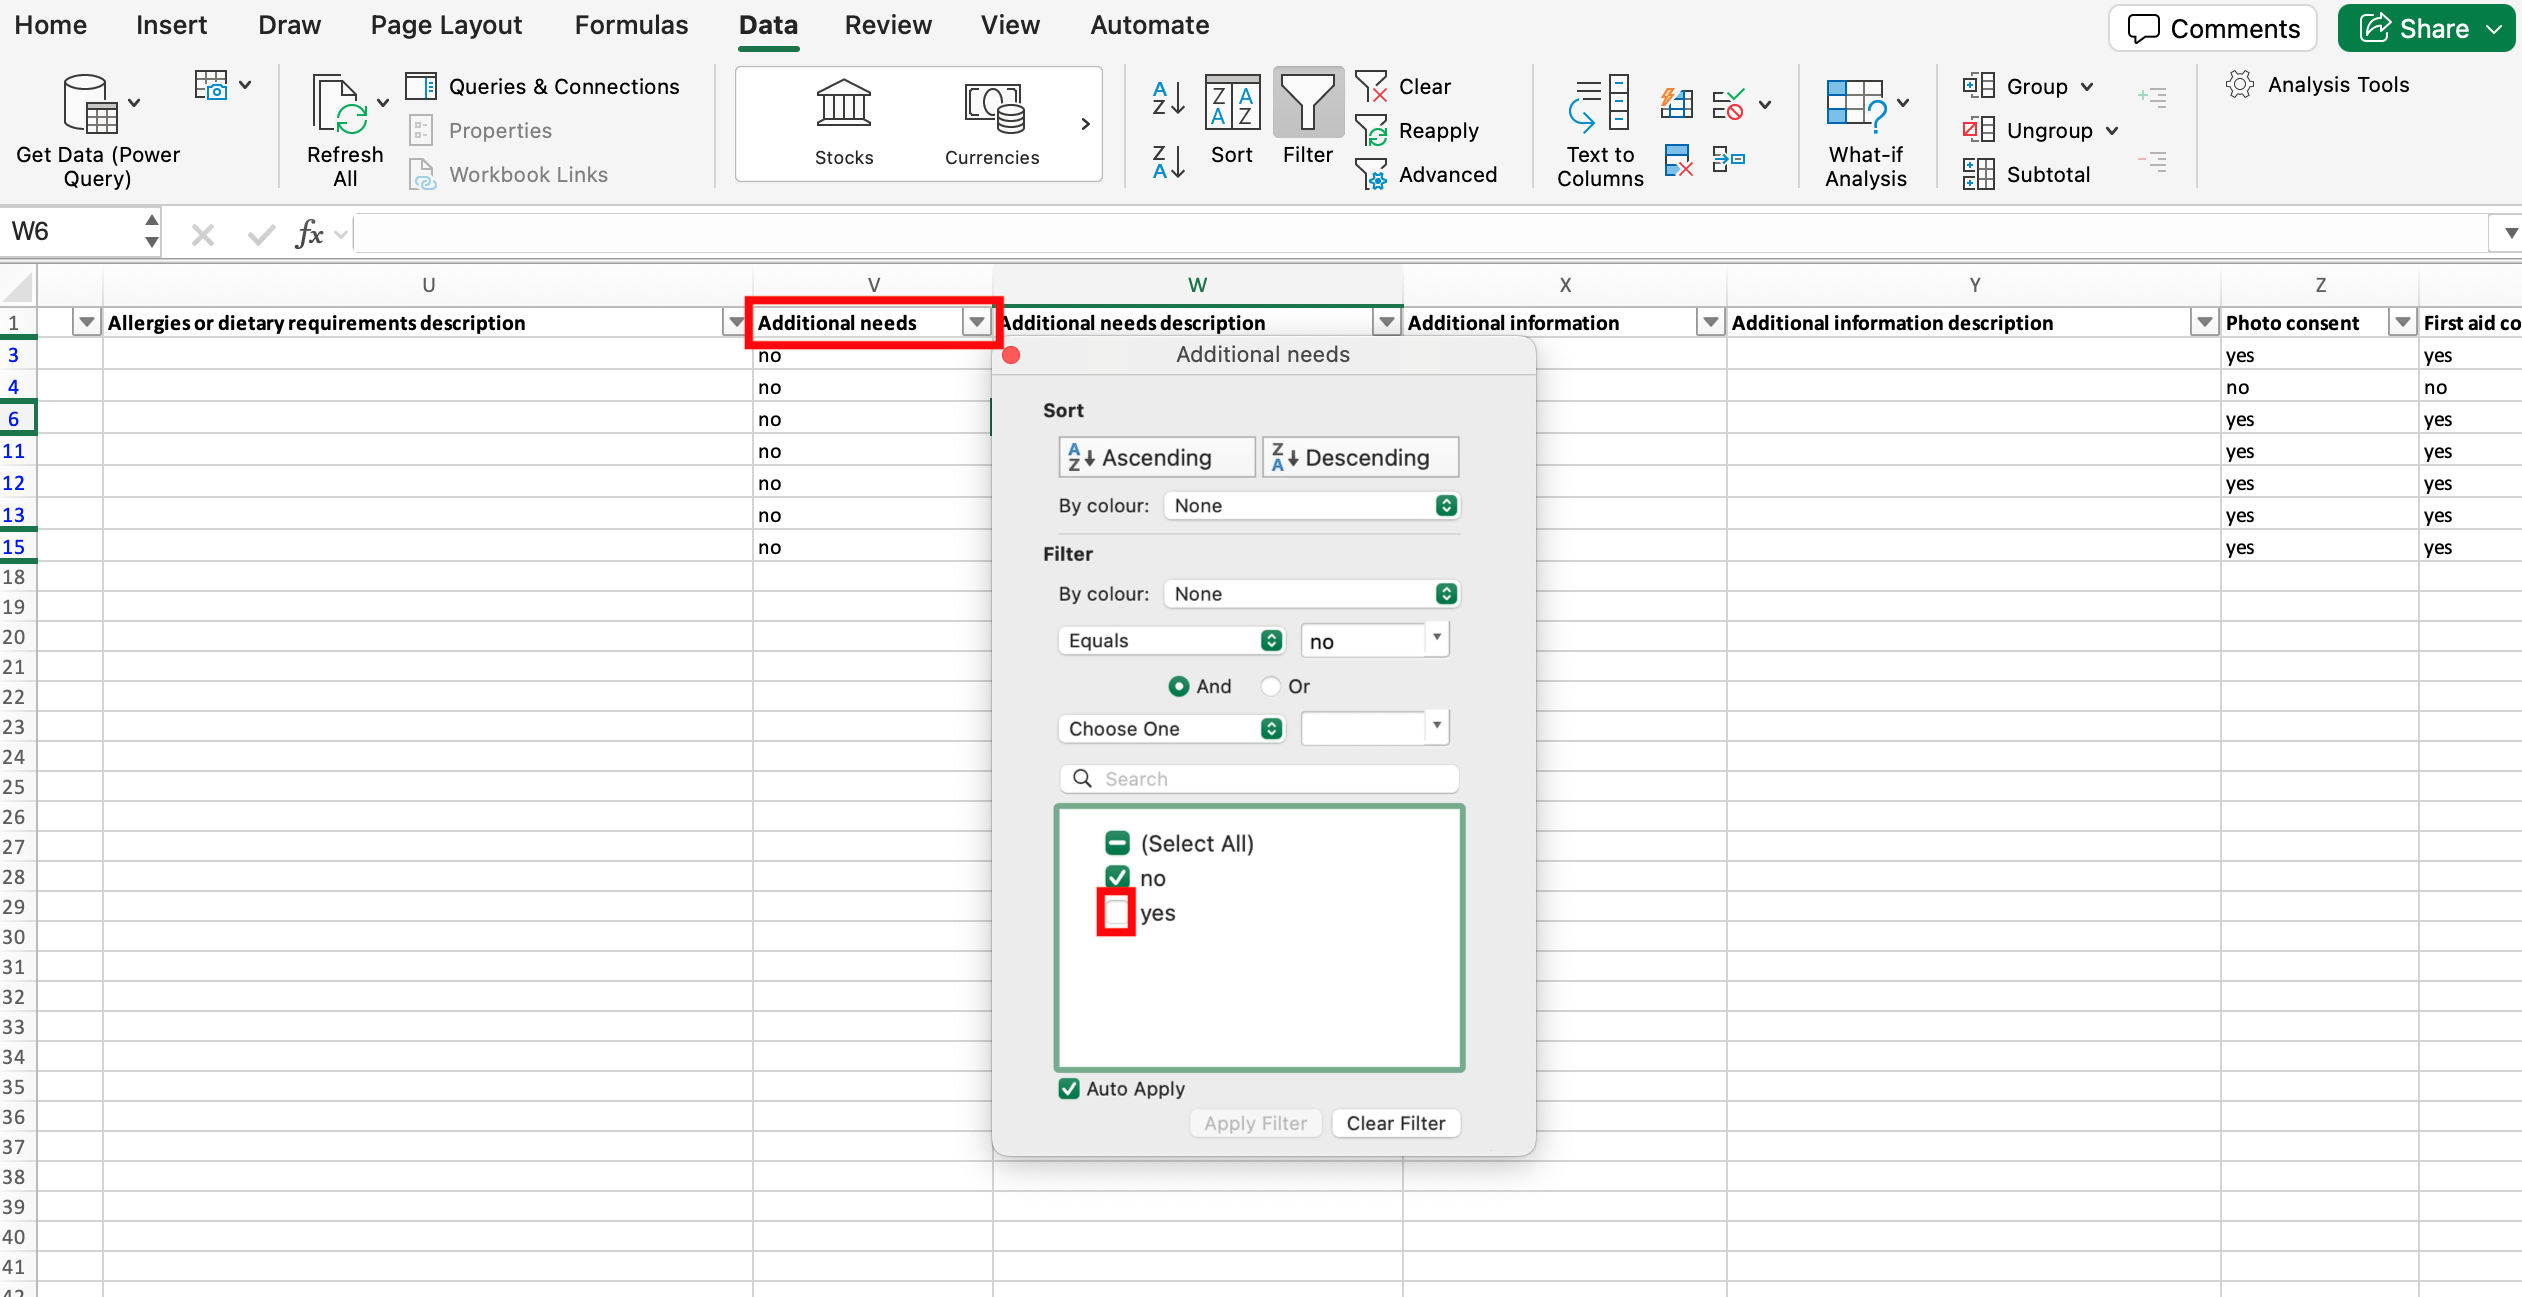This screenshot has width=2522, height=1297.
Task: Open the Equals condition dropdown
Action: click(x=1171, y=641)
